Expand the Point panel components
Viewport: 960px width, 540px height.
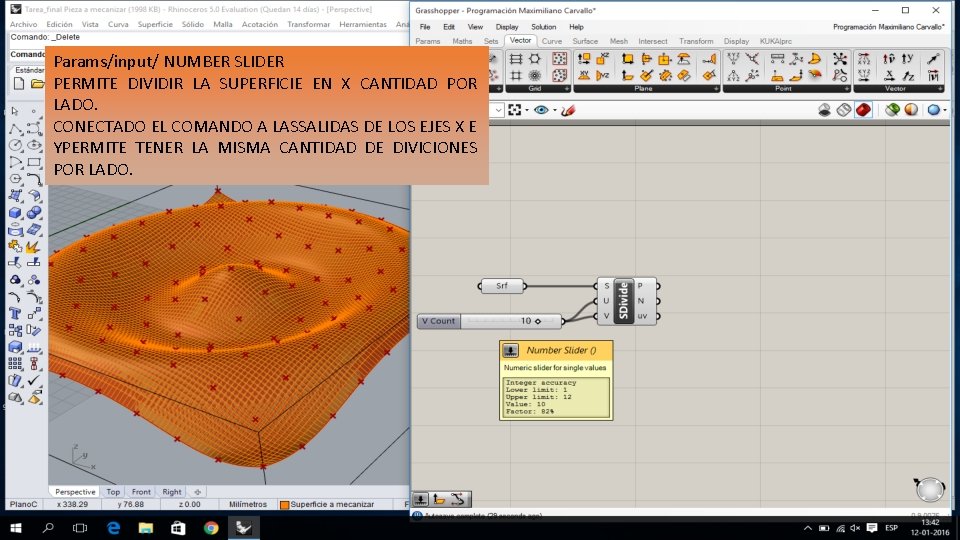[847, 89]
